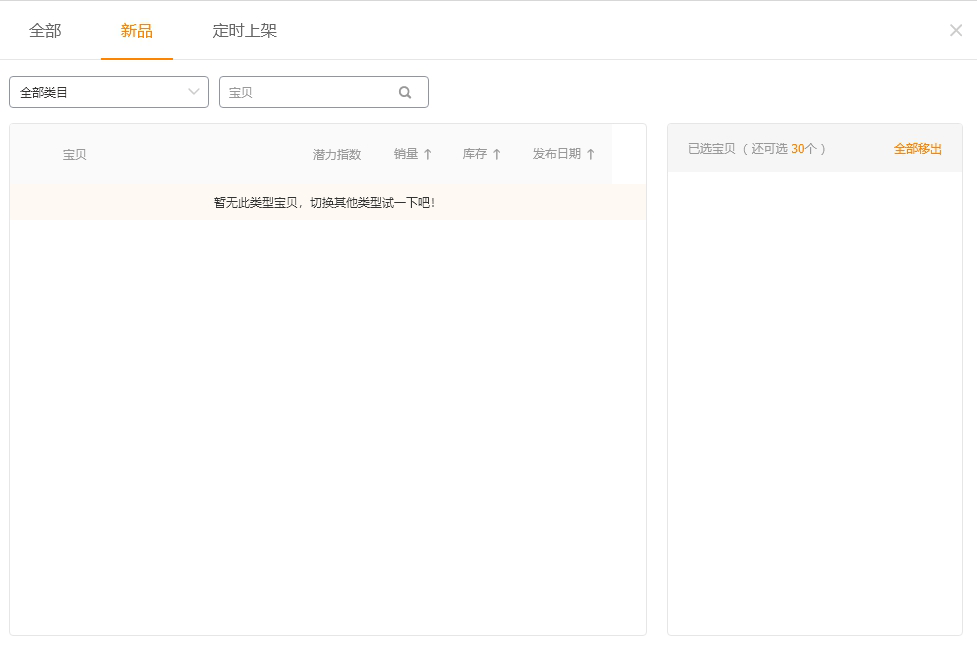
Task: Select the 新品 tab
Action: coord(137,31)
